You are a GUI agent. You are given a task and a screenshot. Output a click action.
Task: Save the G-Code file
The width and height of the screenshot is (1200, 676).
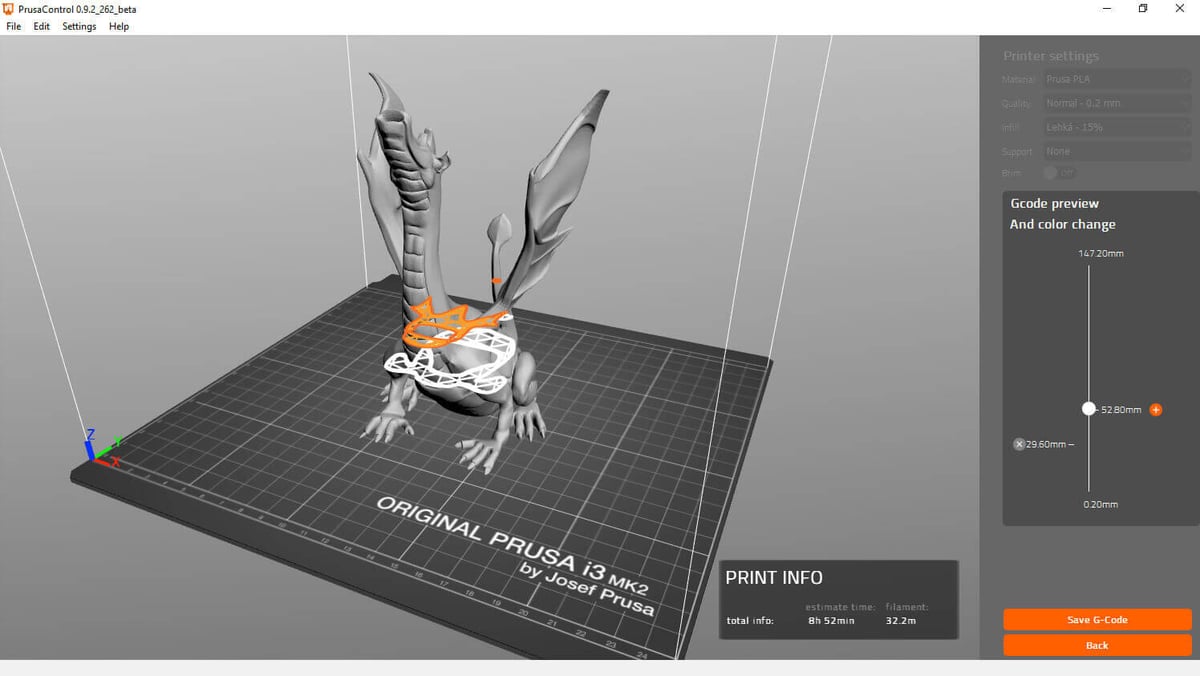point(1097,620)
